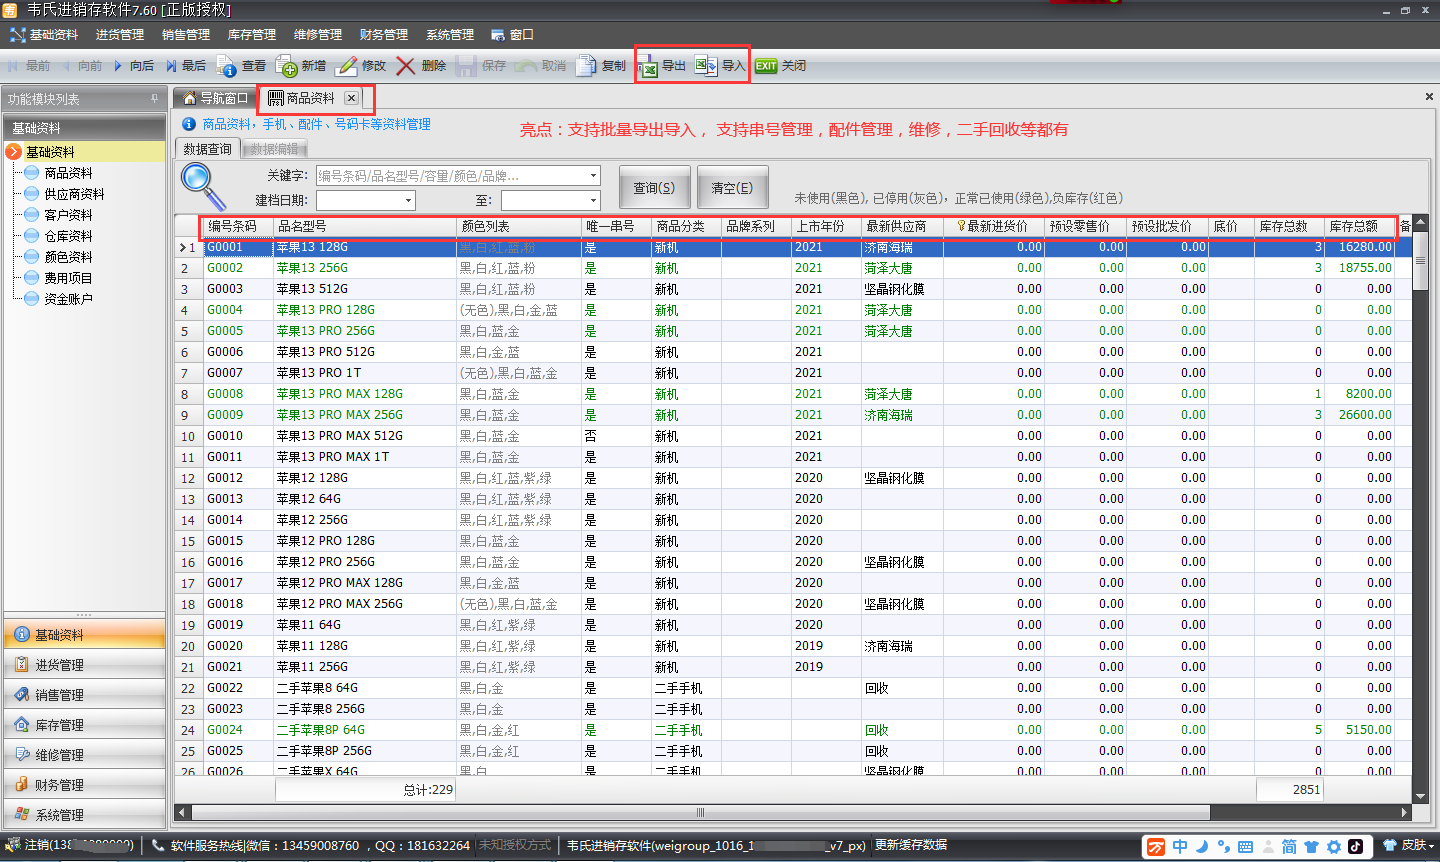
Task: Toggle the 简 simplified Chinese indicator
Action: [1289, 846]
